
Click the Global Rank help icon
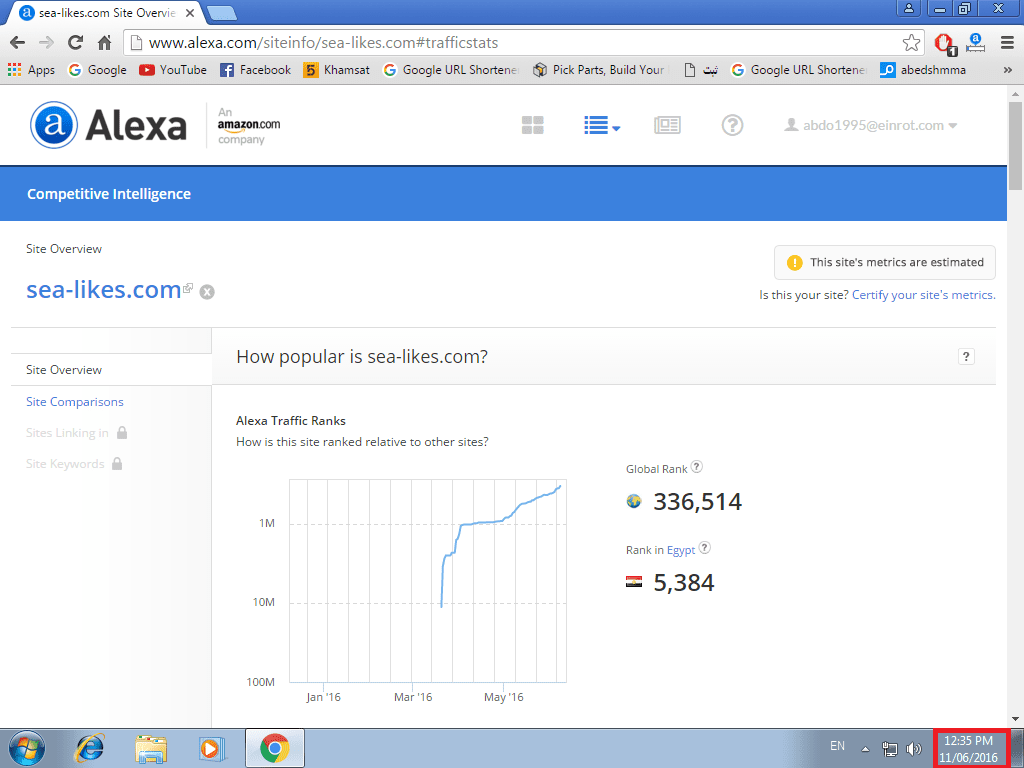pyautogui.click(x=697, y=467)
